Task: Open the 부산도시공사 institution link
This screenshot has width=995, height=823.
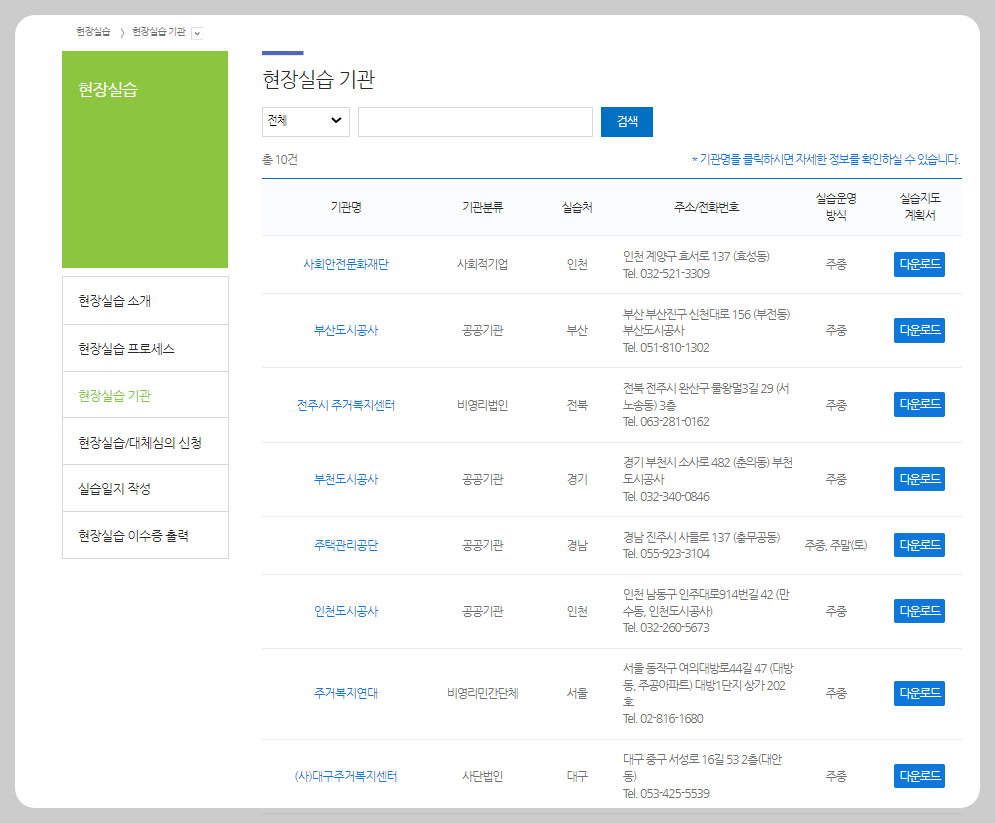Action: [346, 330]
